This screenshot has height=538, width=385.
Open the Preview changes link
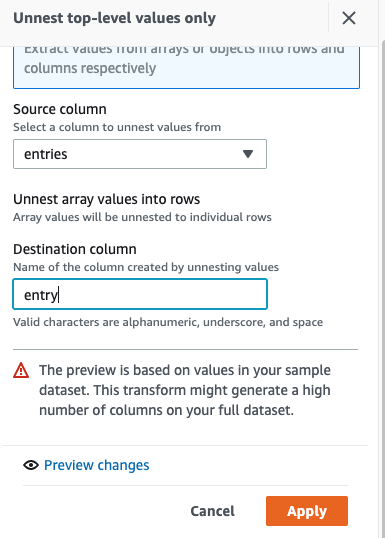coord(96,465)
